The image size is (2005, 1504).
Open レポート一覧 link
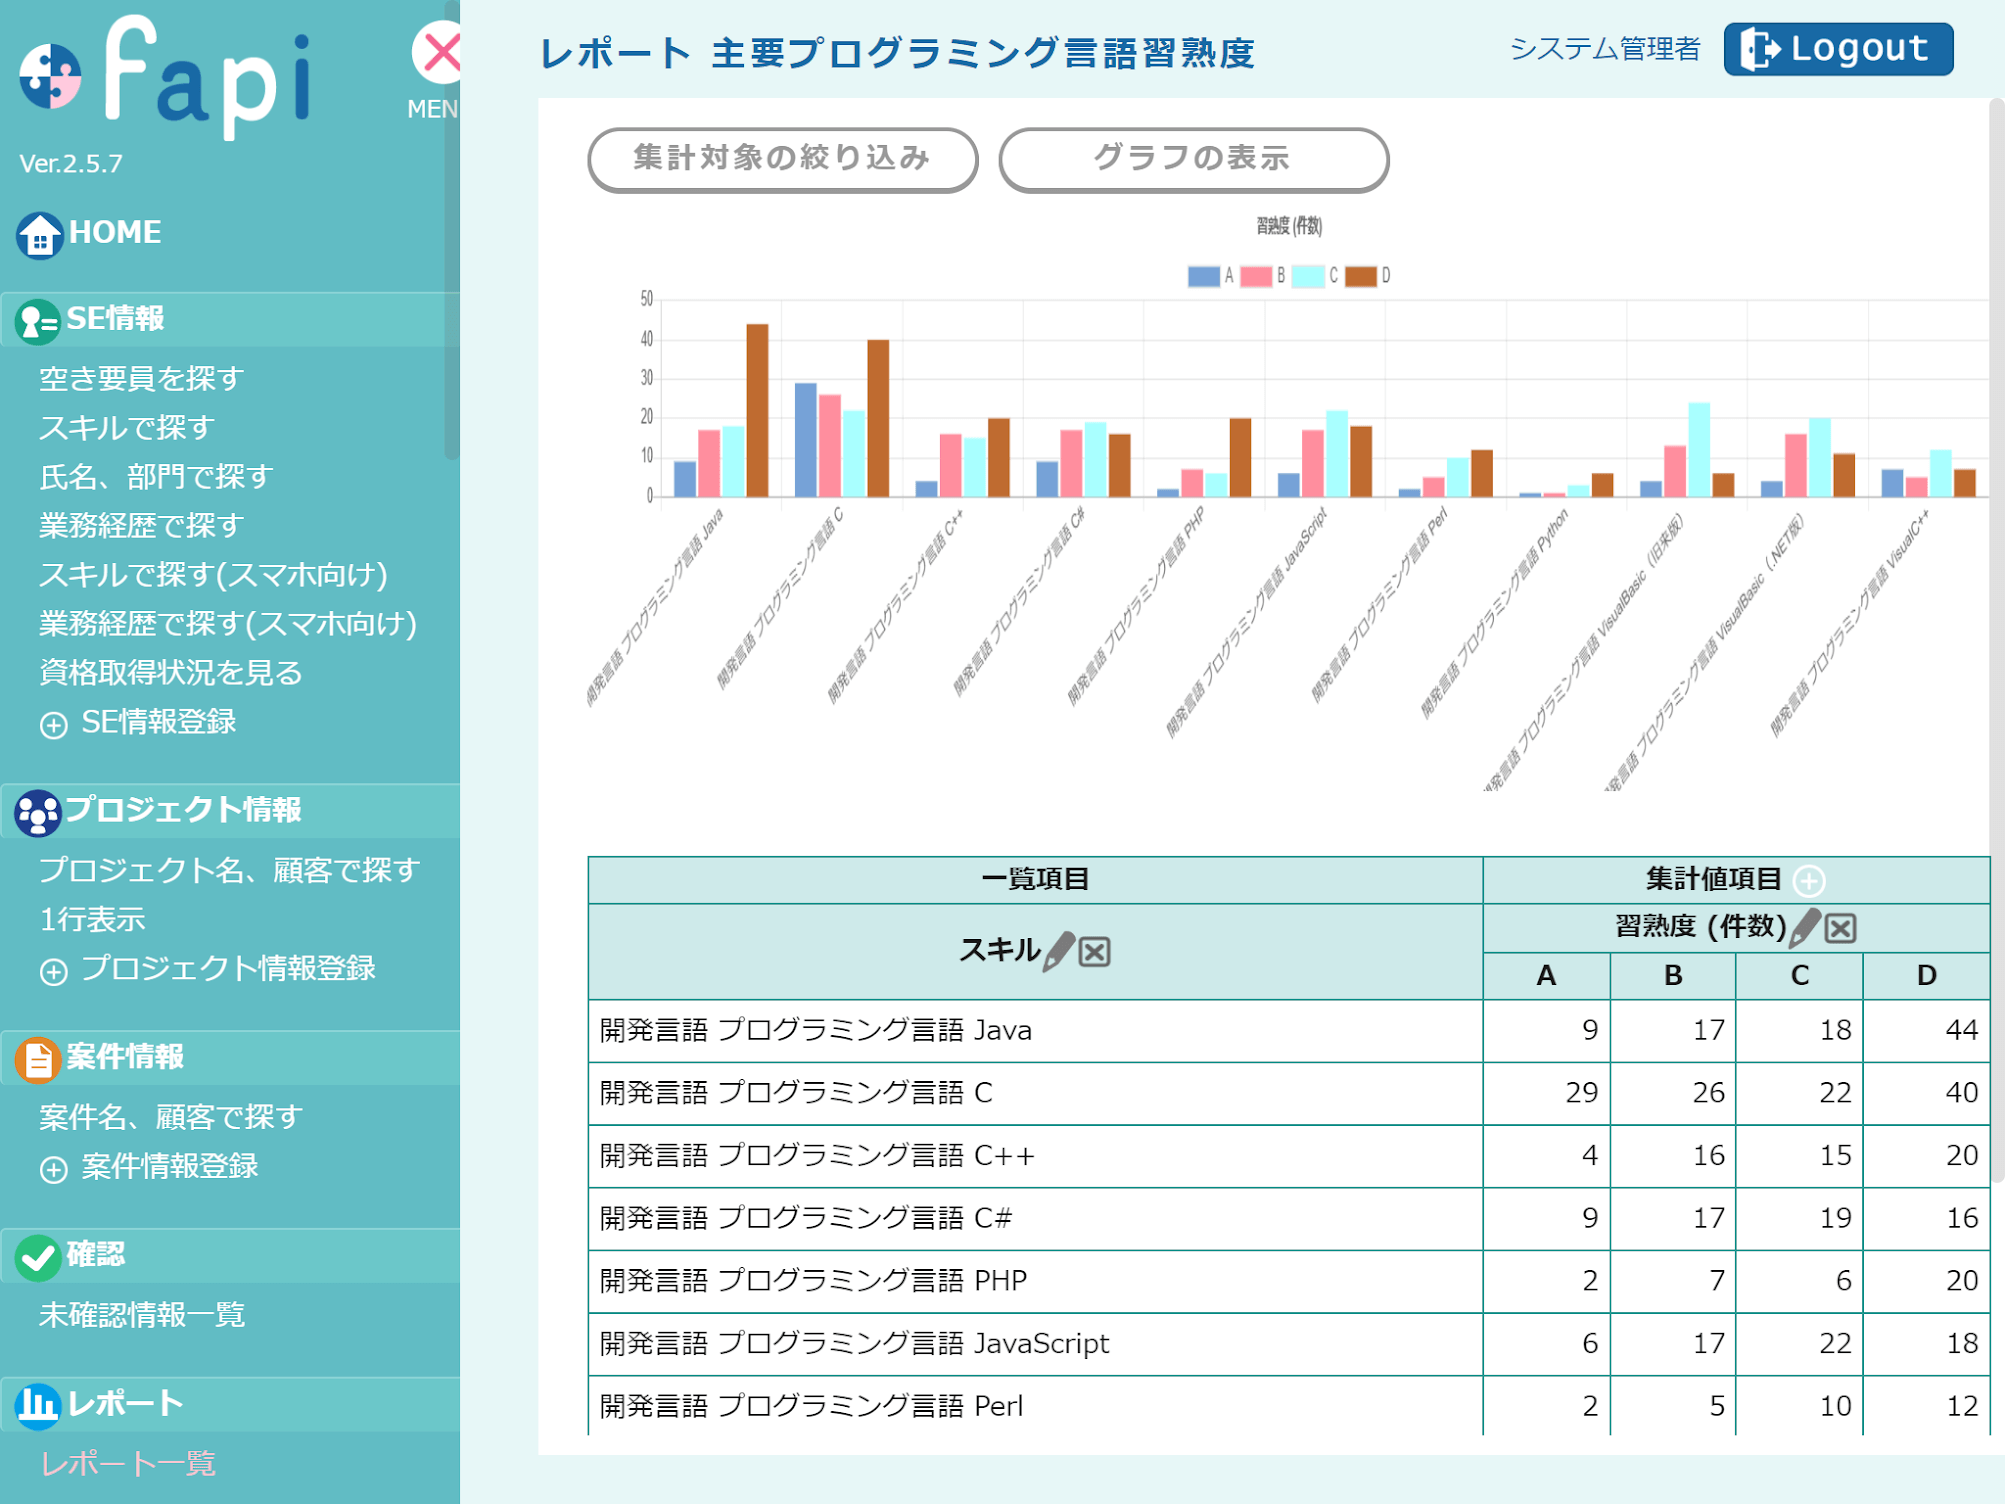click(128, 1463)
